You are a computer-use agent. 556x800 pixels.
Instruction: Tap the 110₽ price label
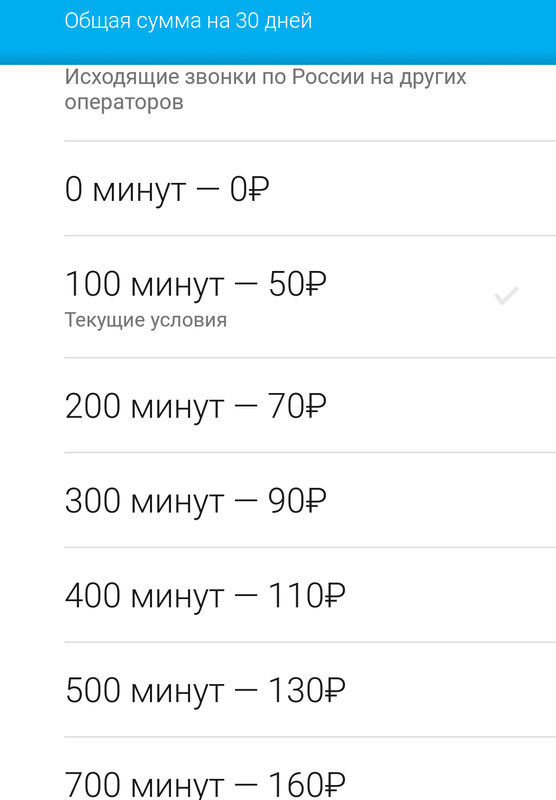click(307, 596)
